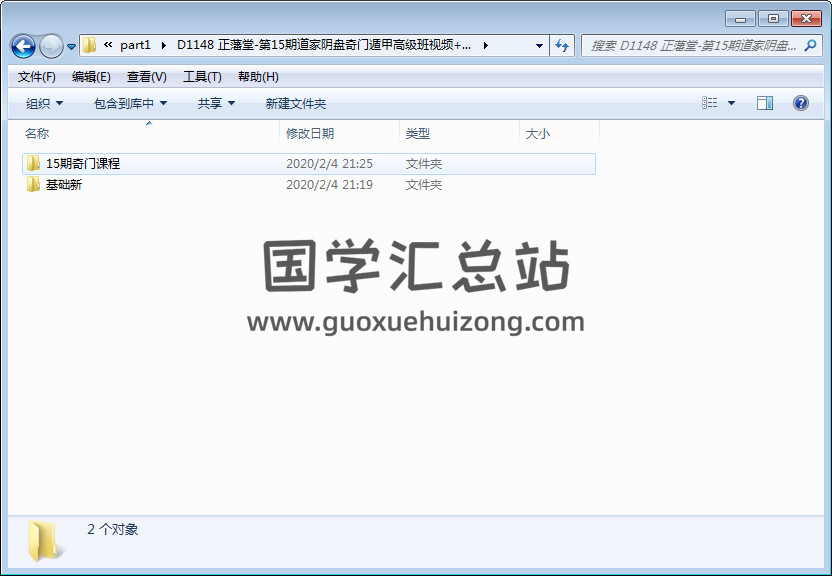Refresh the current folder view
The width and height of the screenshot is (832, 576).
click(x=562, y=46)
